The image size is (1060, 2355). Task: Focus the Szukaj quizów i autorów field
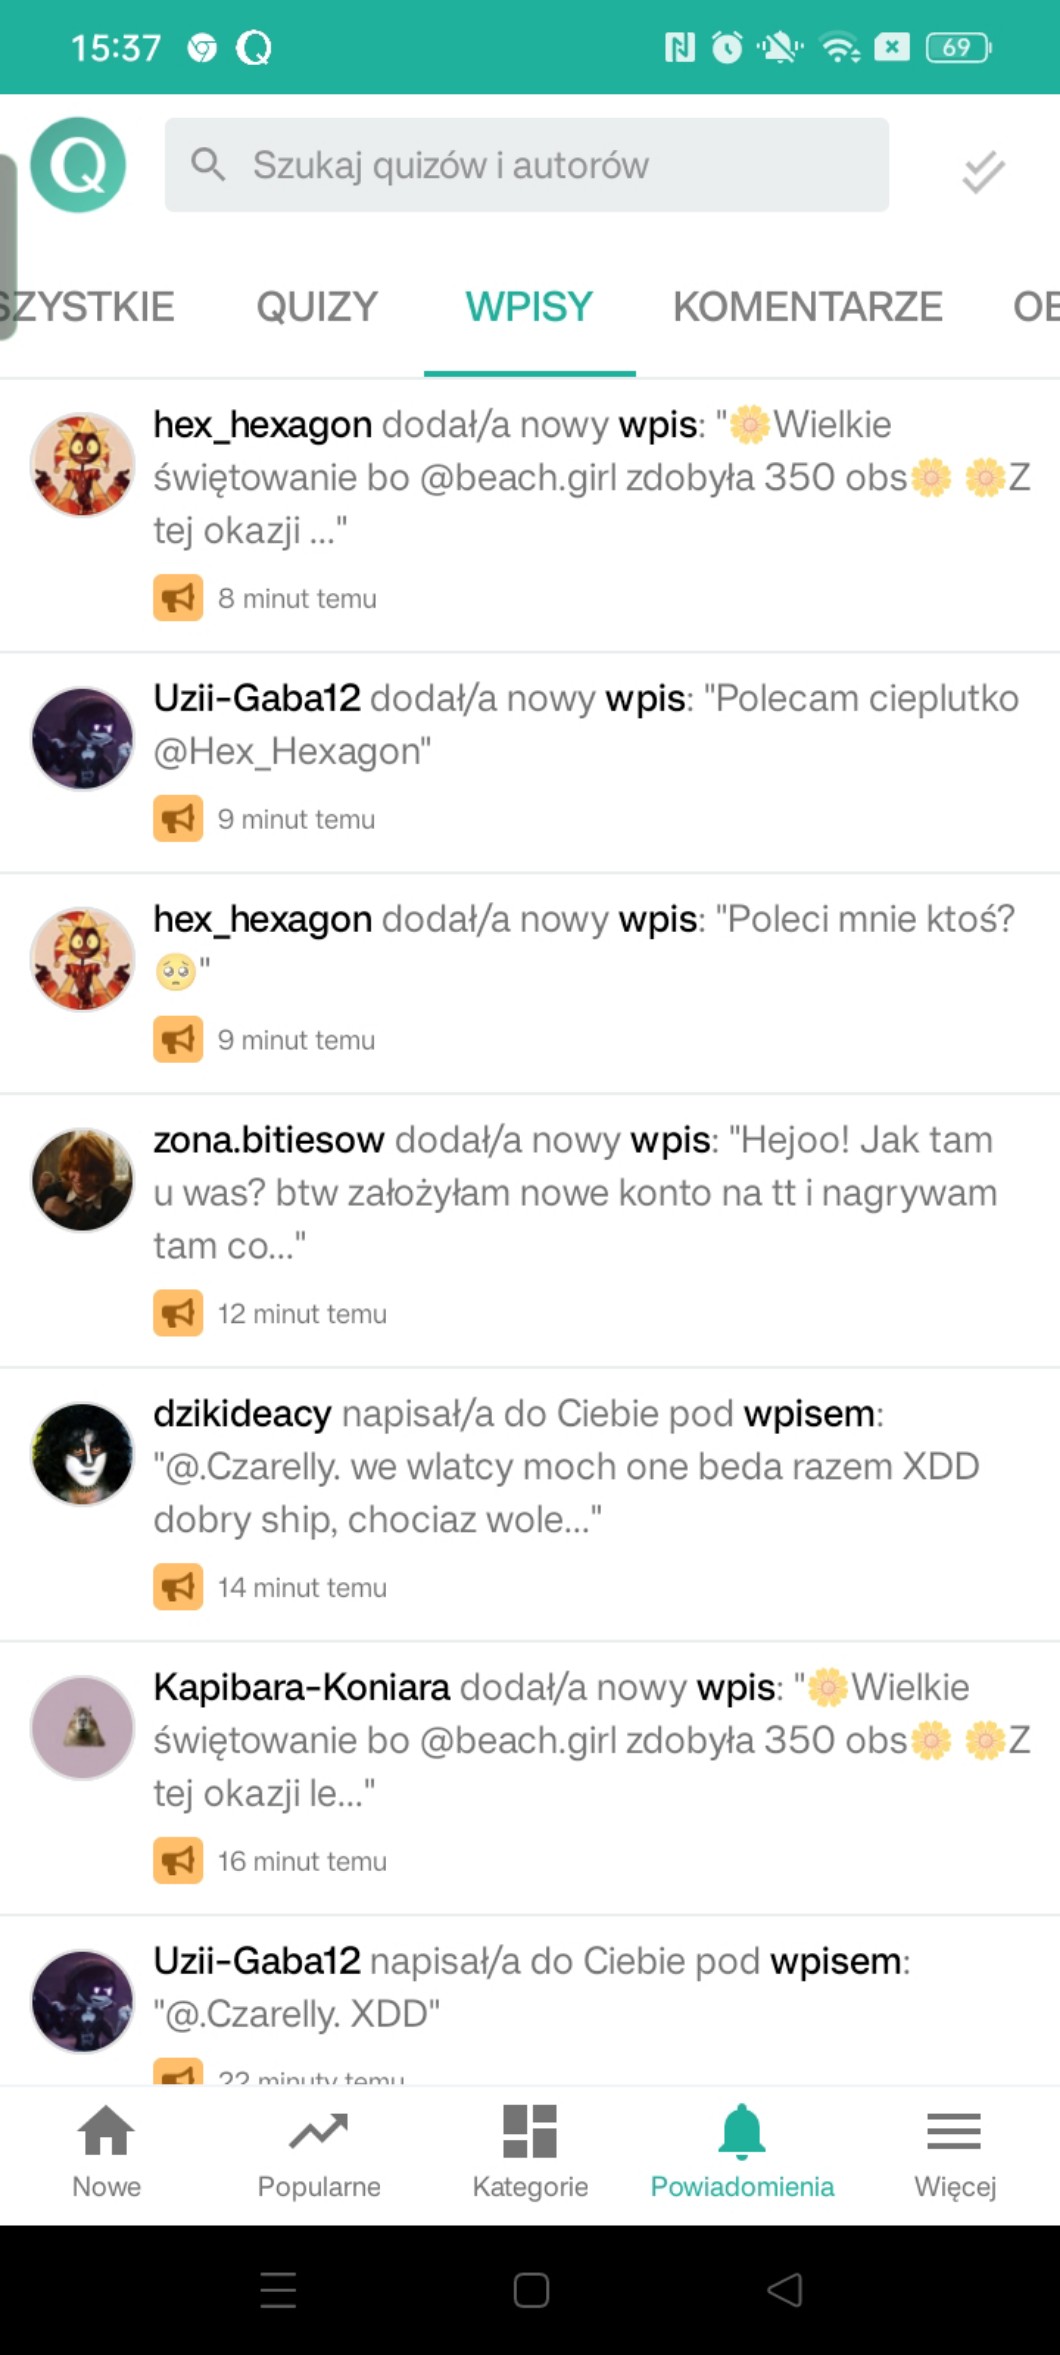pos(527,165)
